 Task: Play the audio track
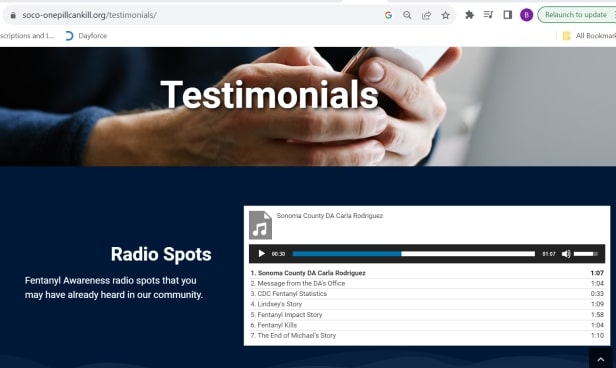pos(261,254)
